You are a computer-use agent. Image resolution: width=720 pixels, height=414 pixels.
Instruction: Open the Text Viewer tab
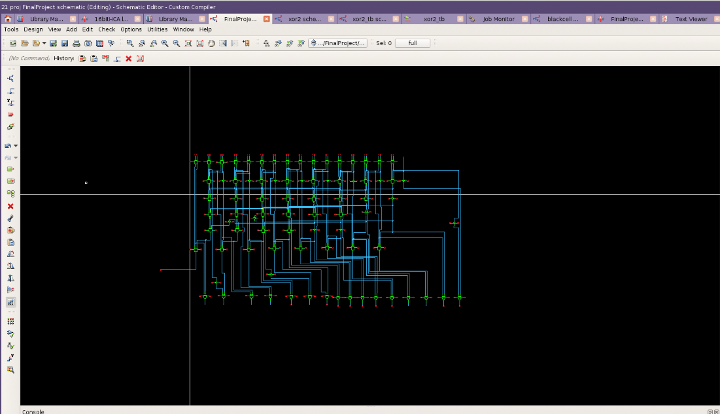tap(691, 19)
